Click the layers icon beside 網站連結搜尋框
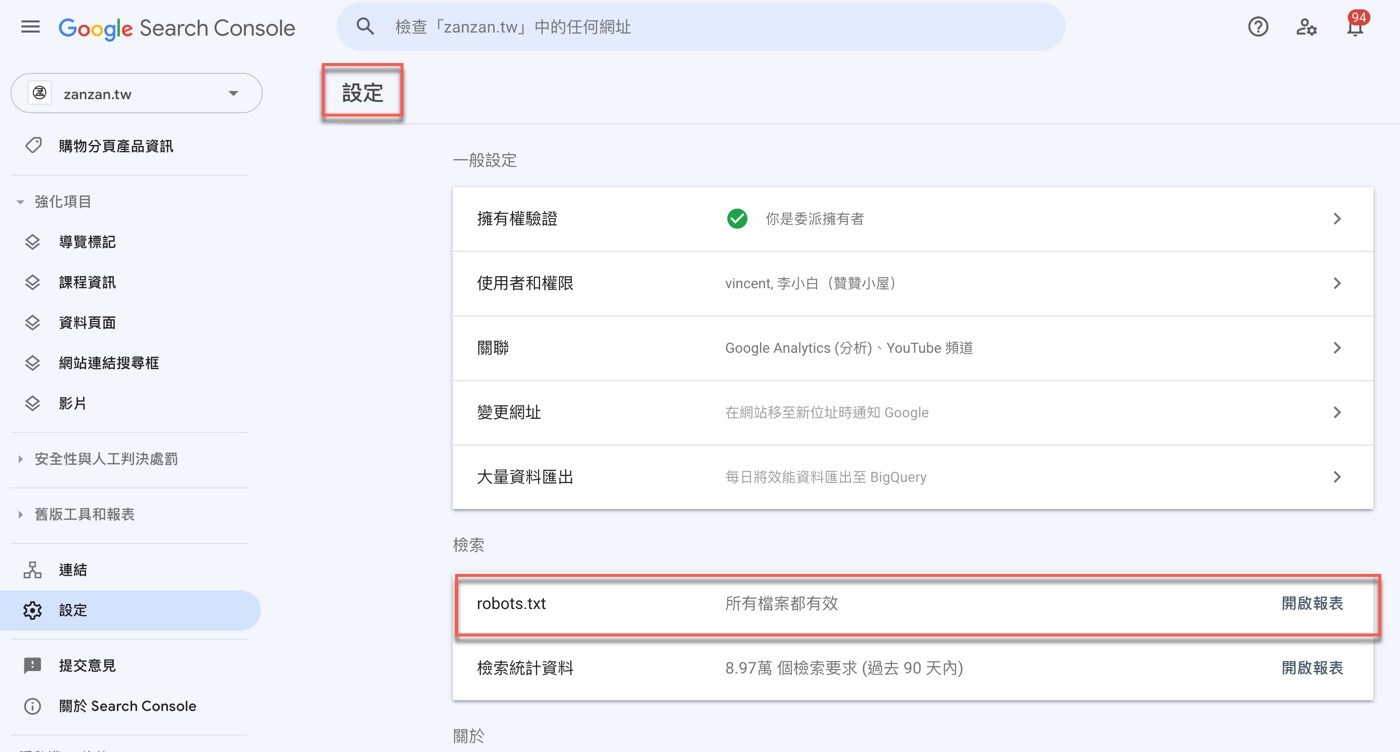The width and height of the screenshot is (1400, 752). click(x=33, y=363)
